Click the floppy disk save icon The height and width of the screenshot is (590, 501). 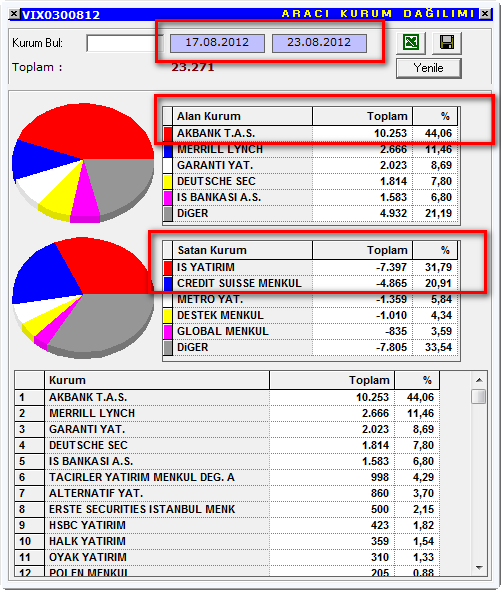click(x=447, y=43)
